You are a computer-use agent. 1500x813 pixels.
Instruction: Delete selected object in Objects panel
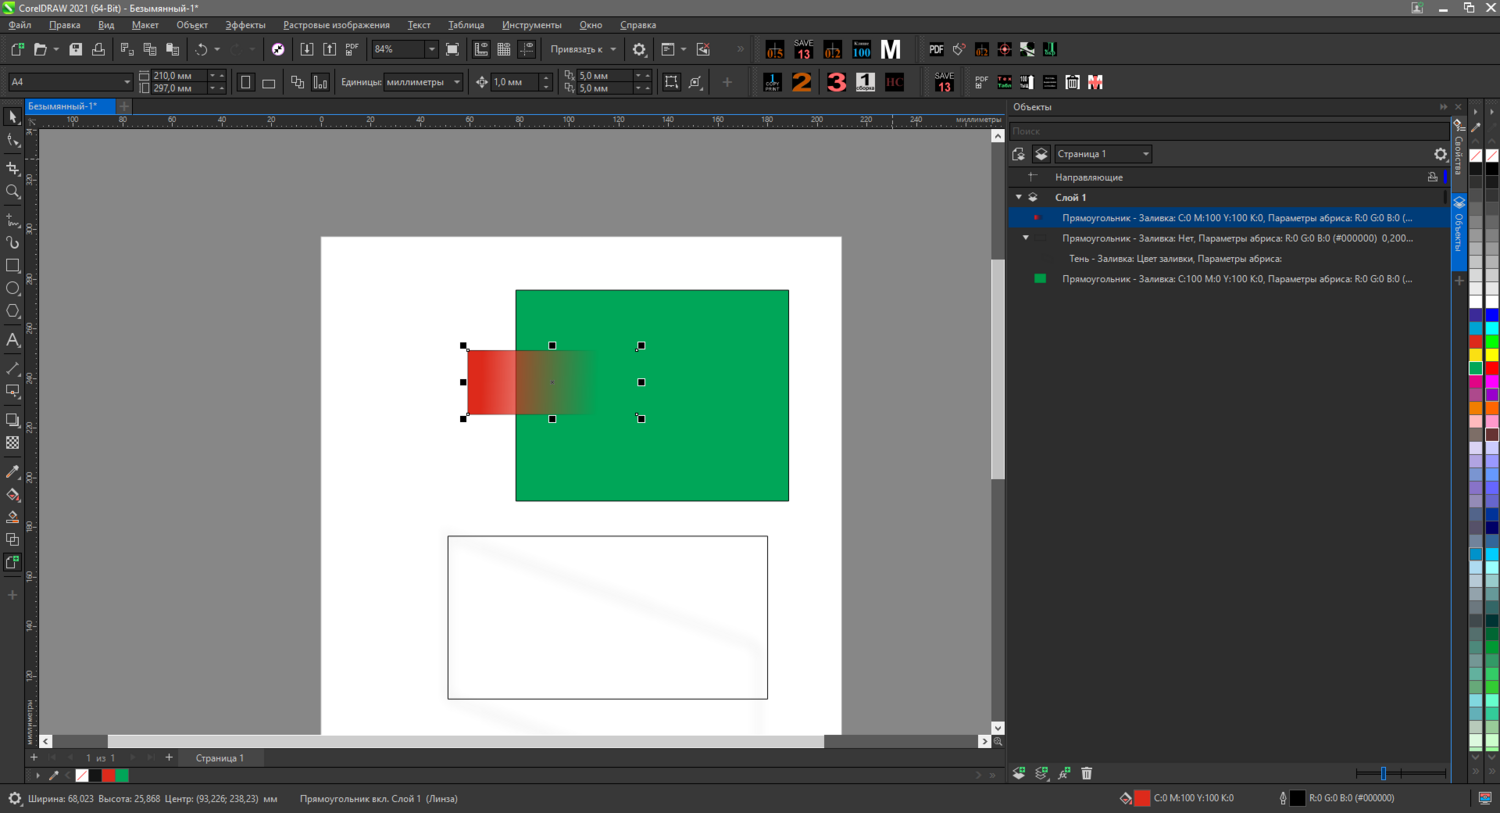click(x=1087, y=773)
